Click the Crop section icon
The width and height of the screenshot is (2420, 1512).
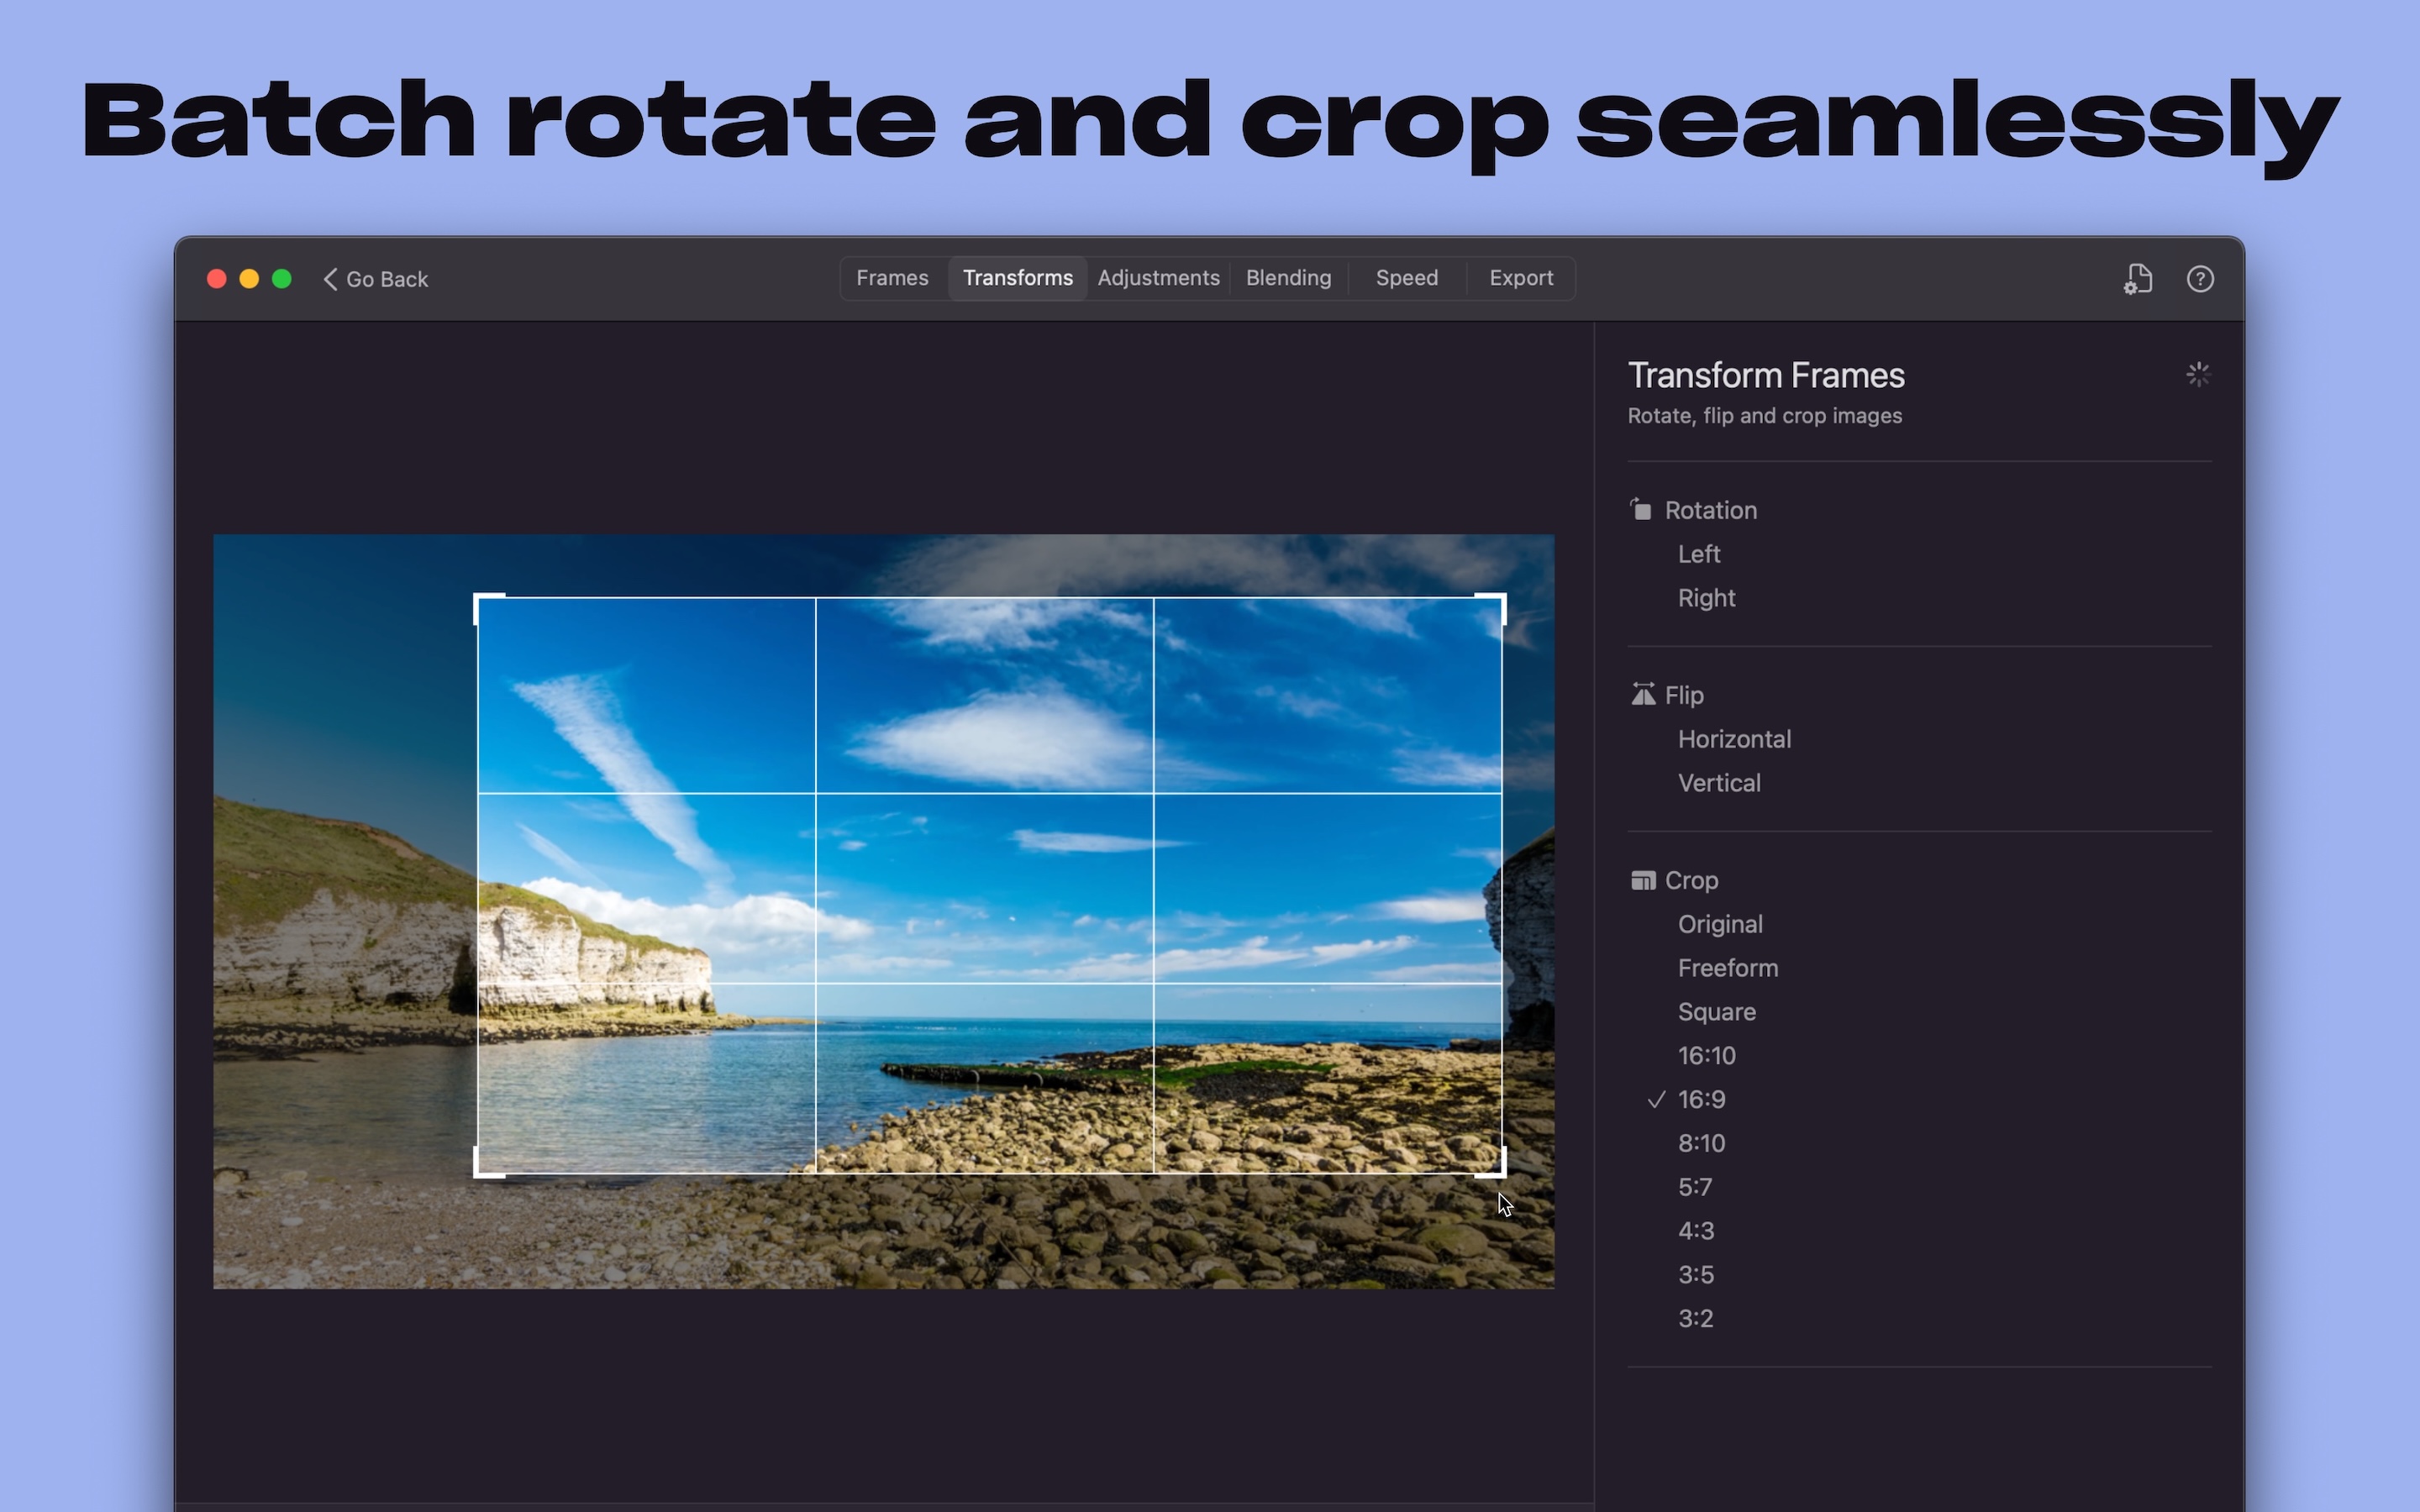click(x=1642, y=880)
